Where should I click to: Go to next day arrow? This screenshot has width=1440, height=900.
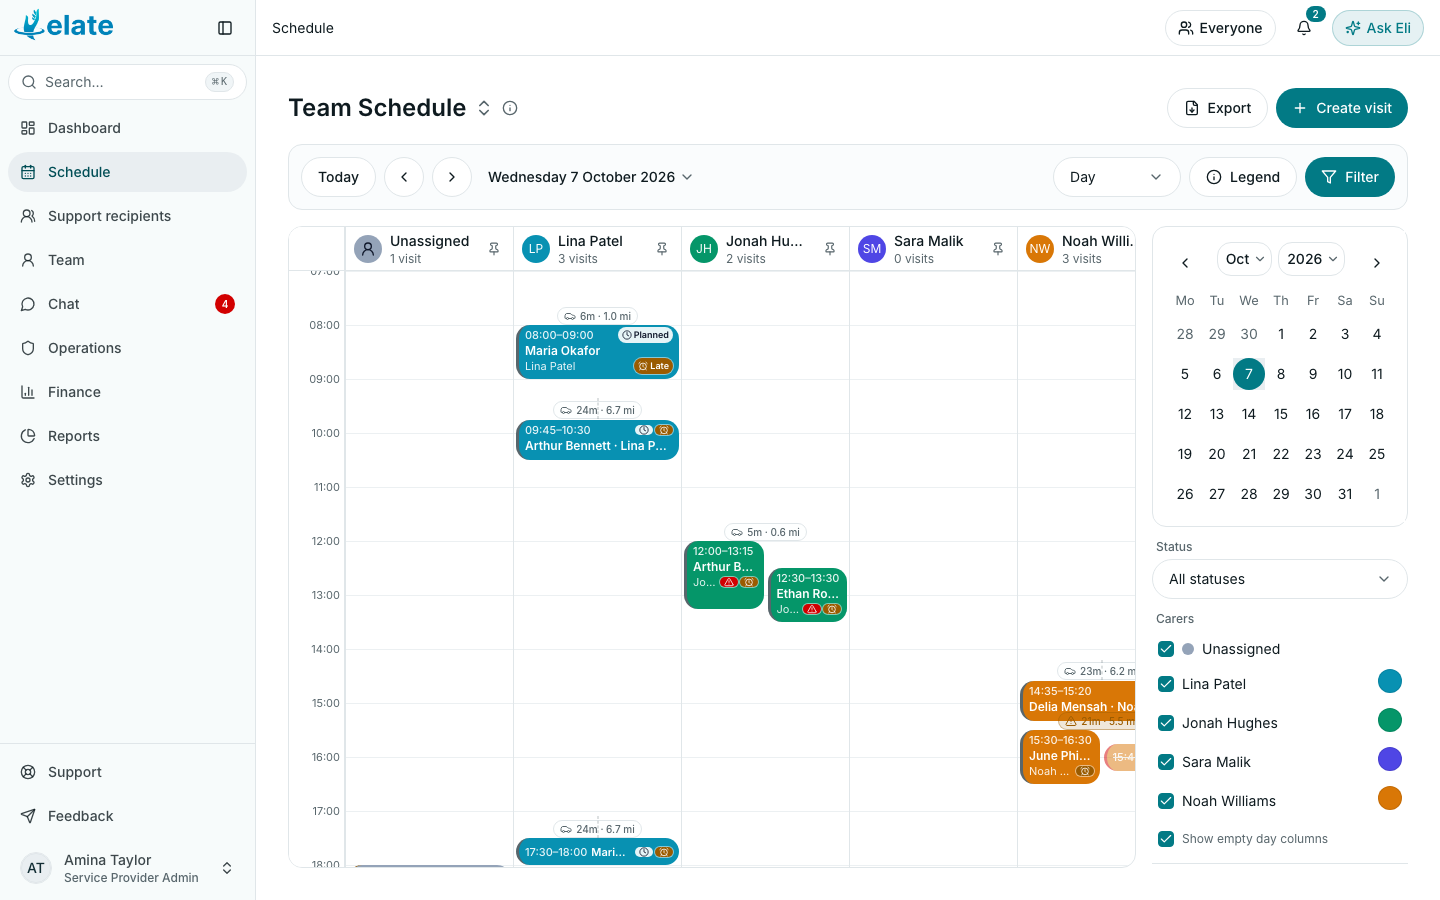452,177
